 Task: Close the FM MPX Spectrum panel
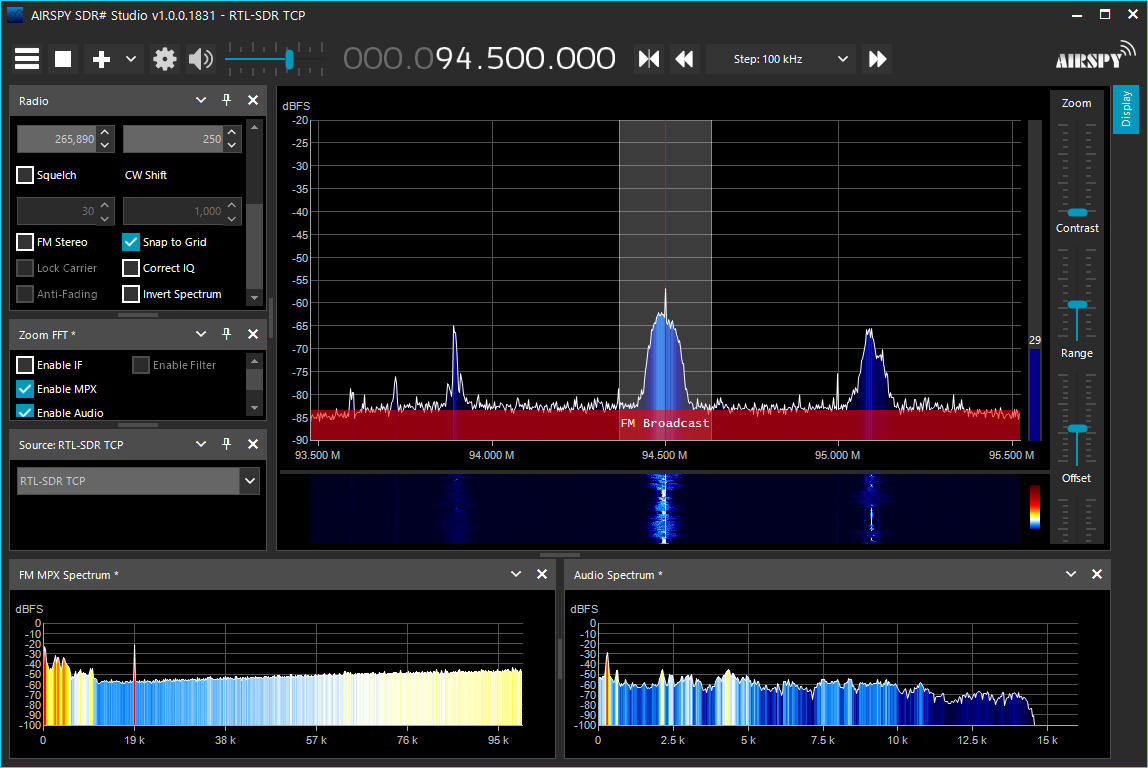[x=542, y=575]
